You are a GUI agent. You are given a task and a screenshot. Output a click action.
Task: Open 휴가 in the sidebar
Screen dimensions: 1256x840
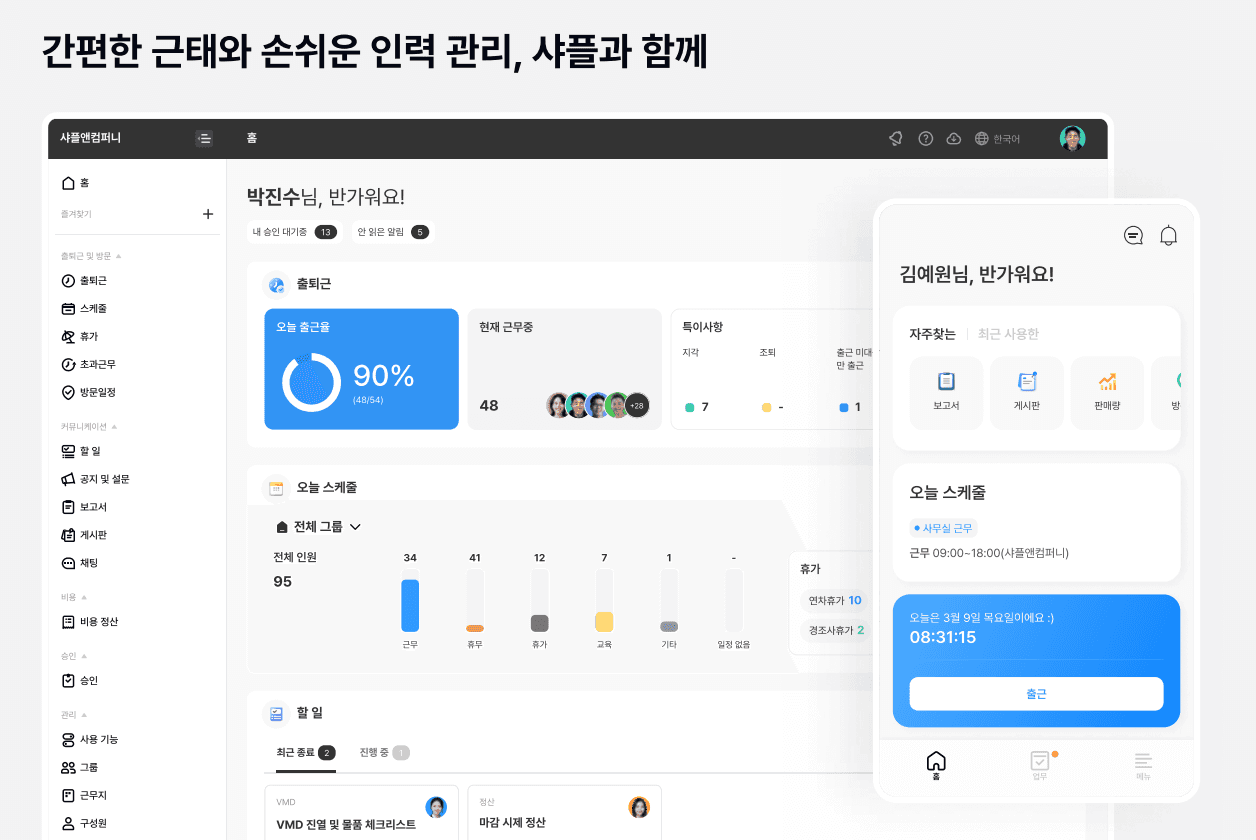(x=80, y=337)
